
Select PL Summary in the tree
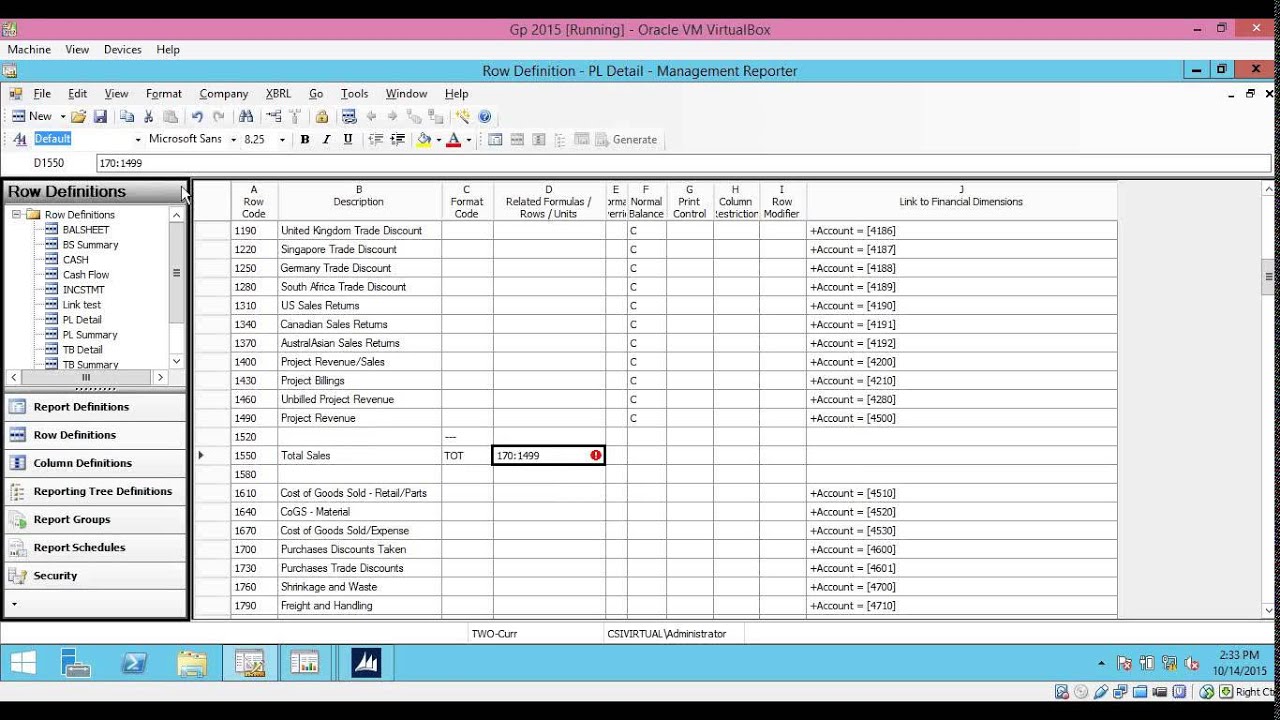tap(90, 335)
